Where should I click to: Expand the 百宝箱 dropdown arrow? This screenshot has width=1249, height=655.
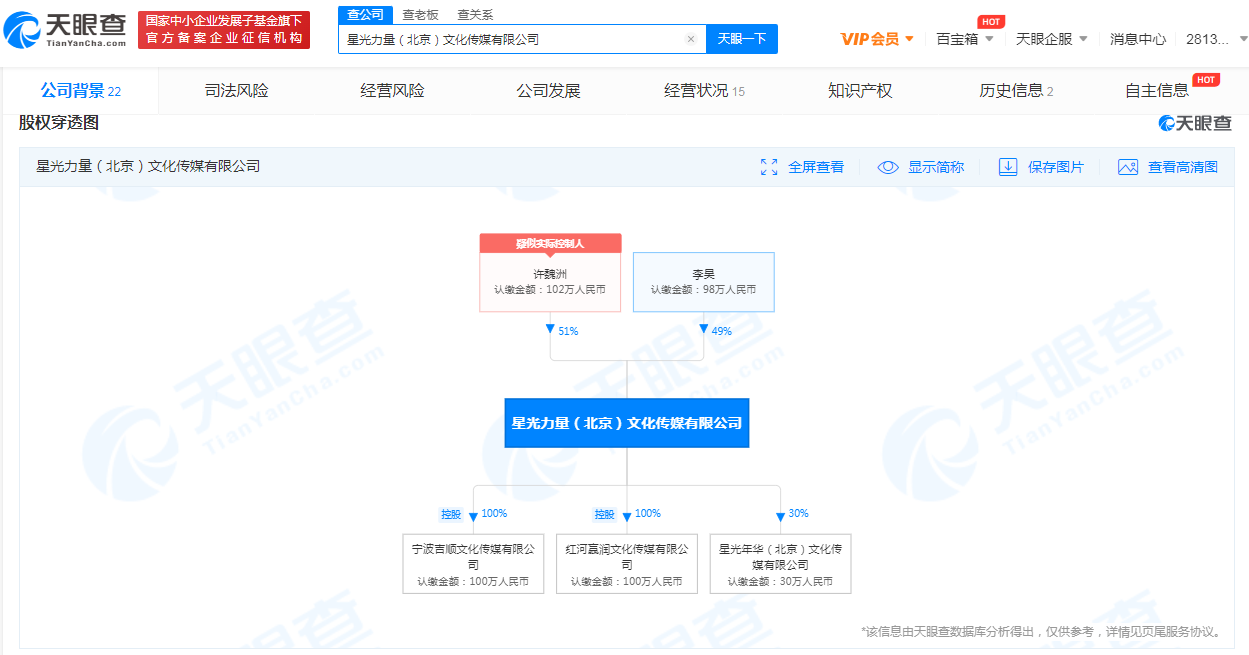pos(989,39)
